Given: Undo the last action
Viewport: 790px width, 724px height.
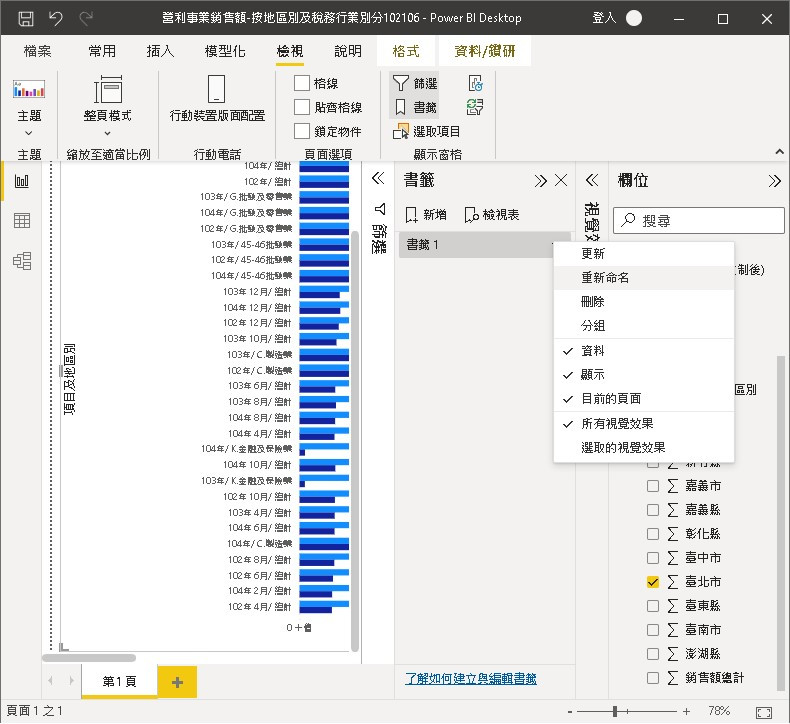Looking at the screenshot, I should pyautogui.click(x=55, y=19).
